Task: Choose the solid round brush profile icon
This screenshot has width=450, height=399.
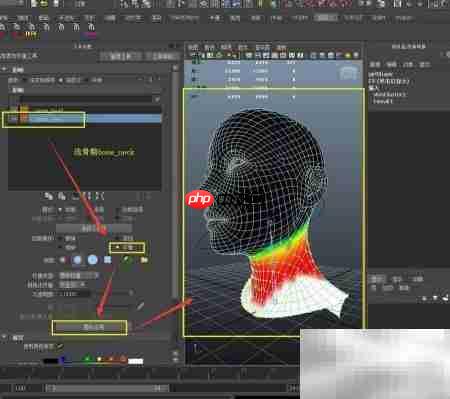Action: [92, 260]
